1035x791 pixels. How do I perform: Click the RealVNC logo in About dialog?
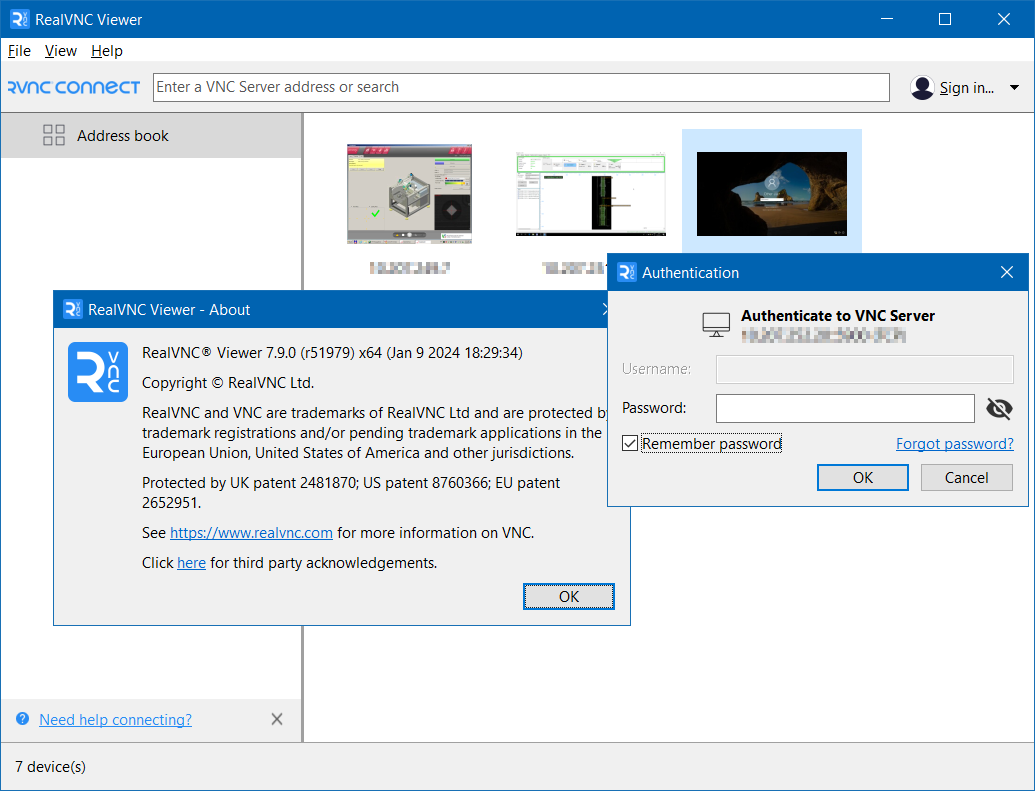[x=98, y=372]
